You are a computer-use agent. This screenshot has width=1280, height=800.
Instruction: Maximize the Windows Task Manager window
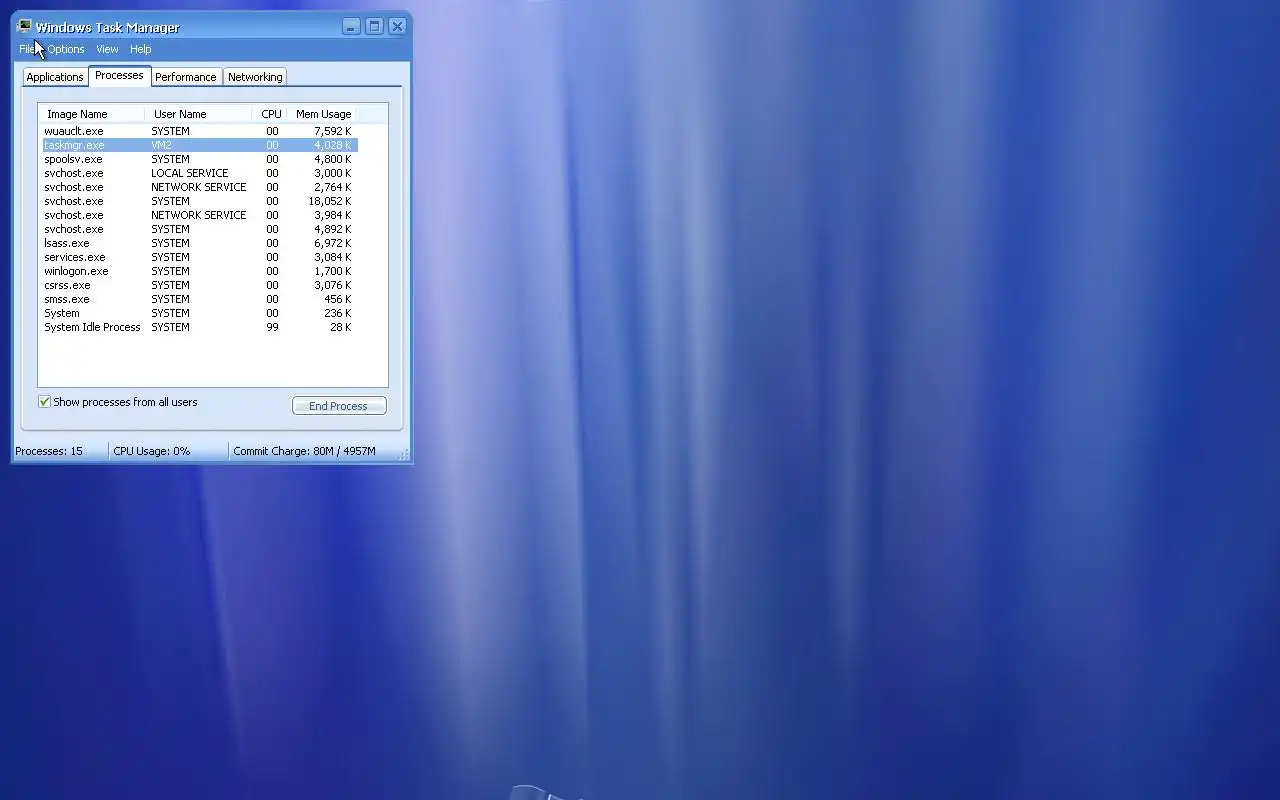click(374, 27)
